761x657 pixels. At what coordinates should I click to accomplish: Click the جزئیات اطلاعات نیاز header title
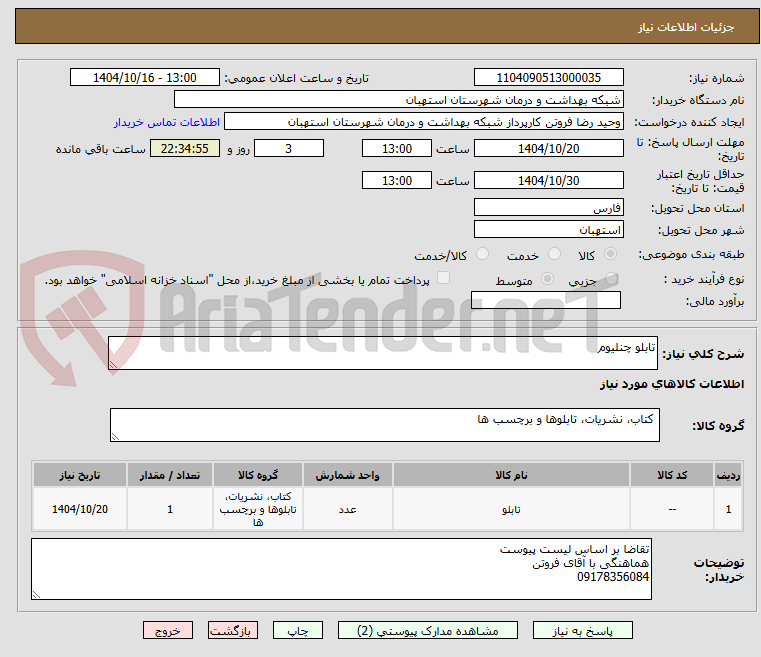[686, 27]
